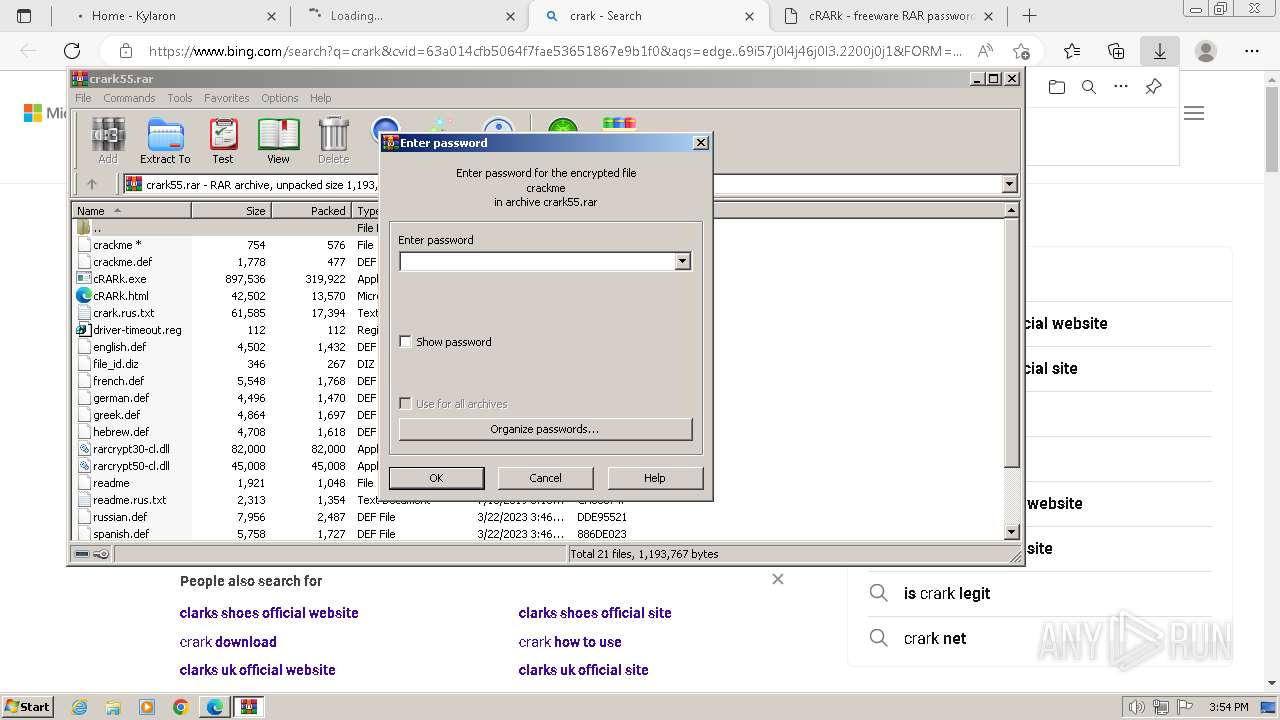Click Cancel in the Enter password dialog

click(x=545, y=478)
